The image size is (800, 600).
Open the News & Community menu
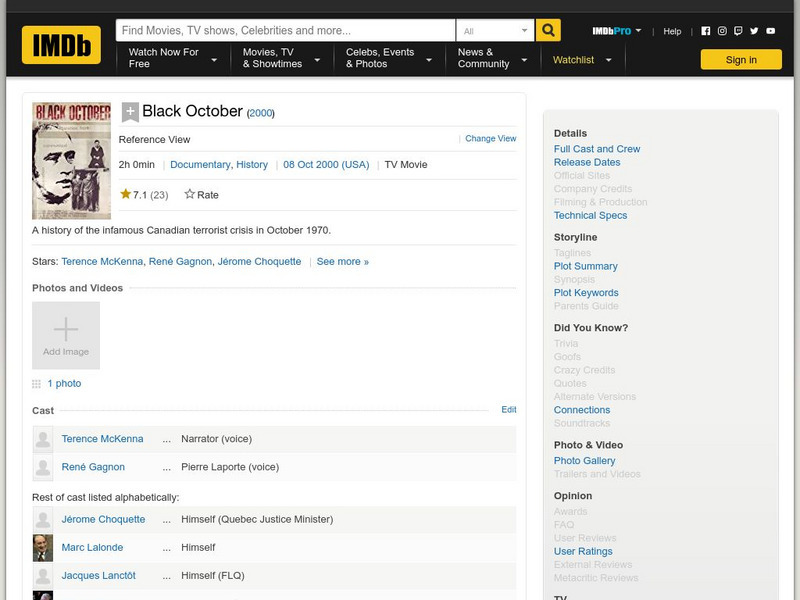tap(486, 59)
